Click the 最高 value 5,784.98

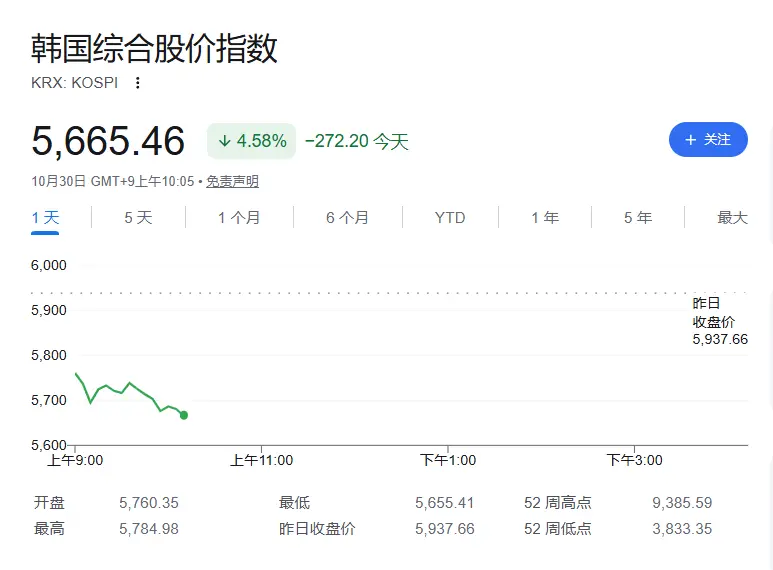149,529
